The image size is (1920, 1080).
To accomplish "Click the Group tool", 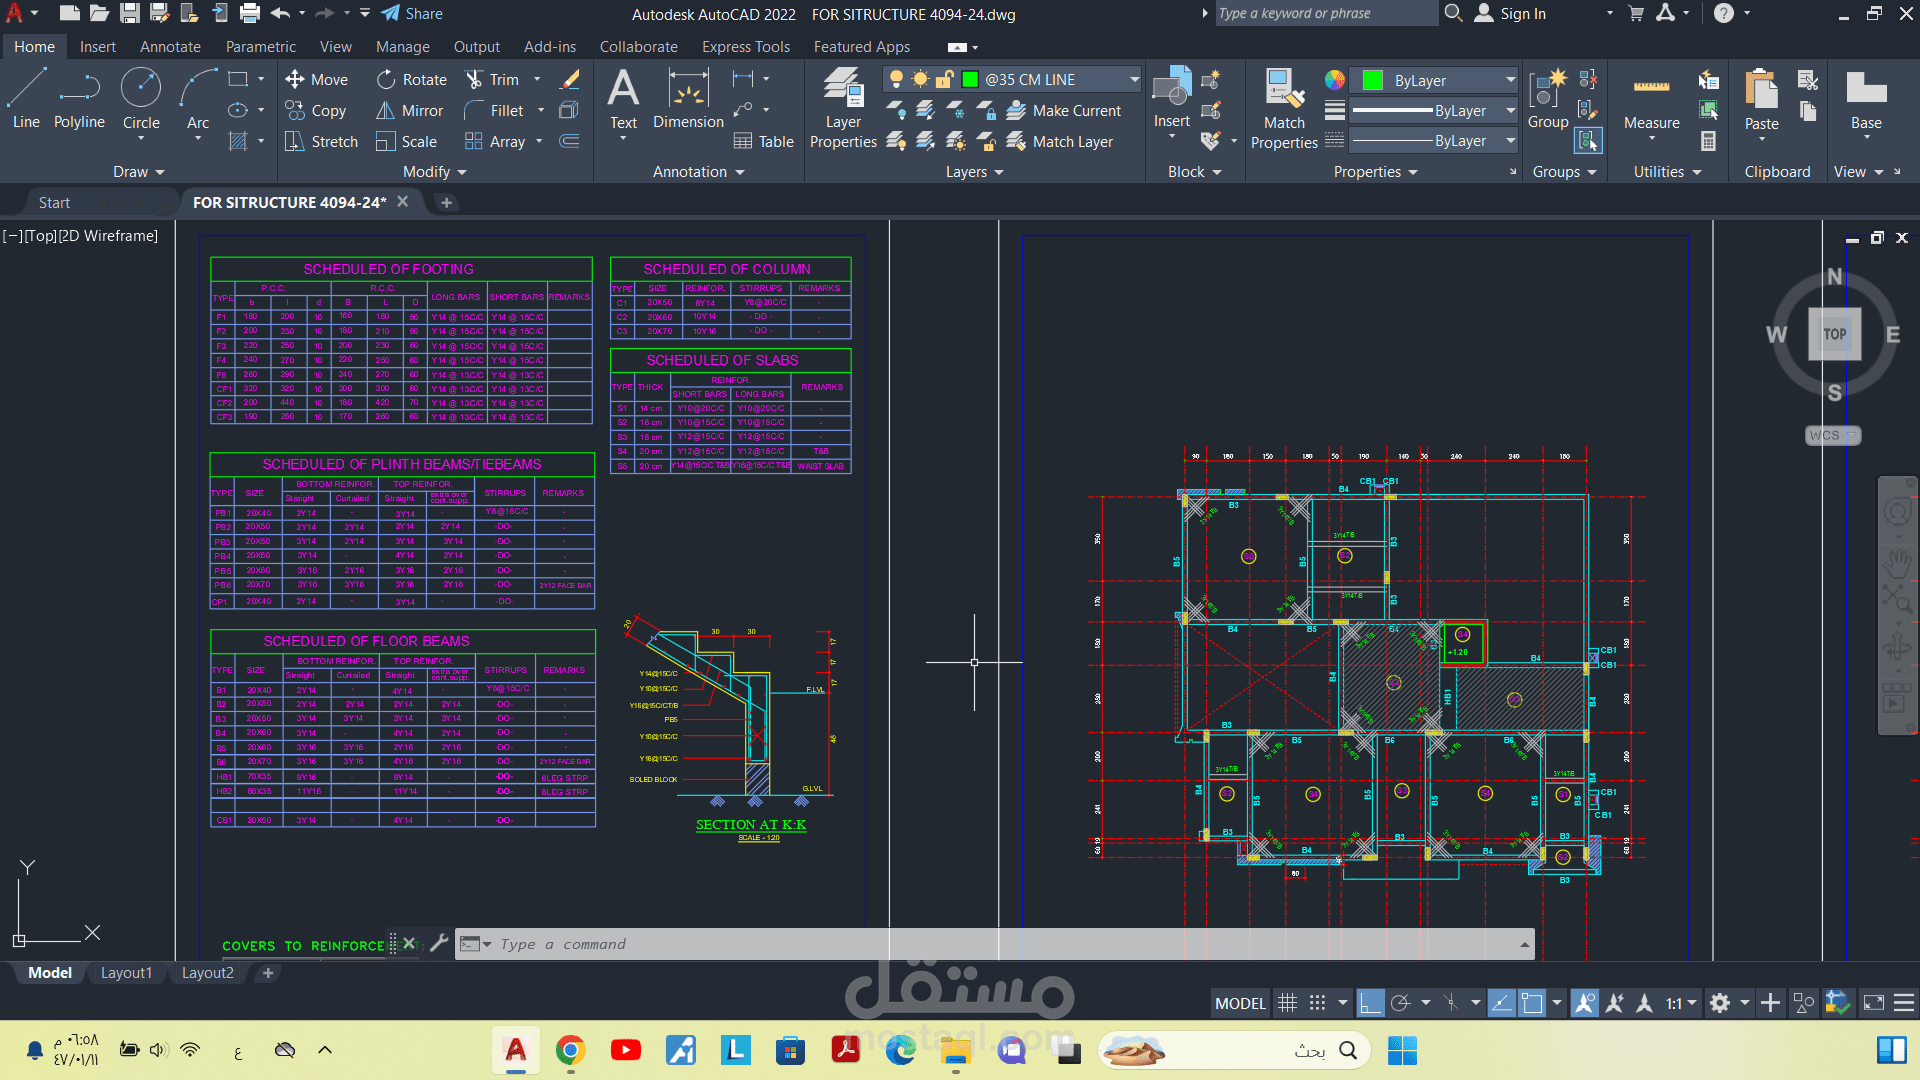I will [x=1547, y=99].
